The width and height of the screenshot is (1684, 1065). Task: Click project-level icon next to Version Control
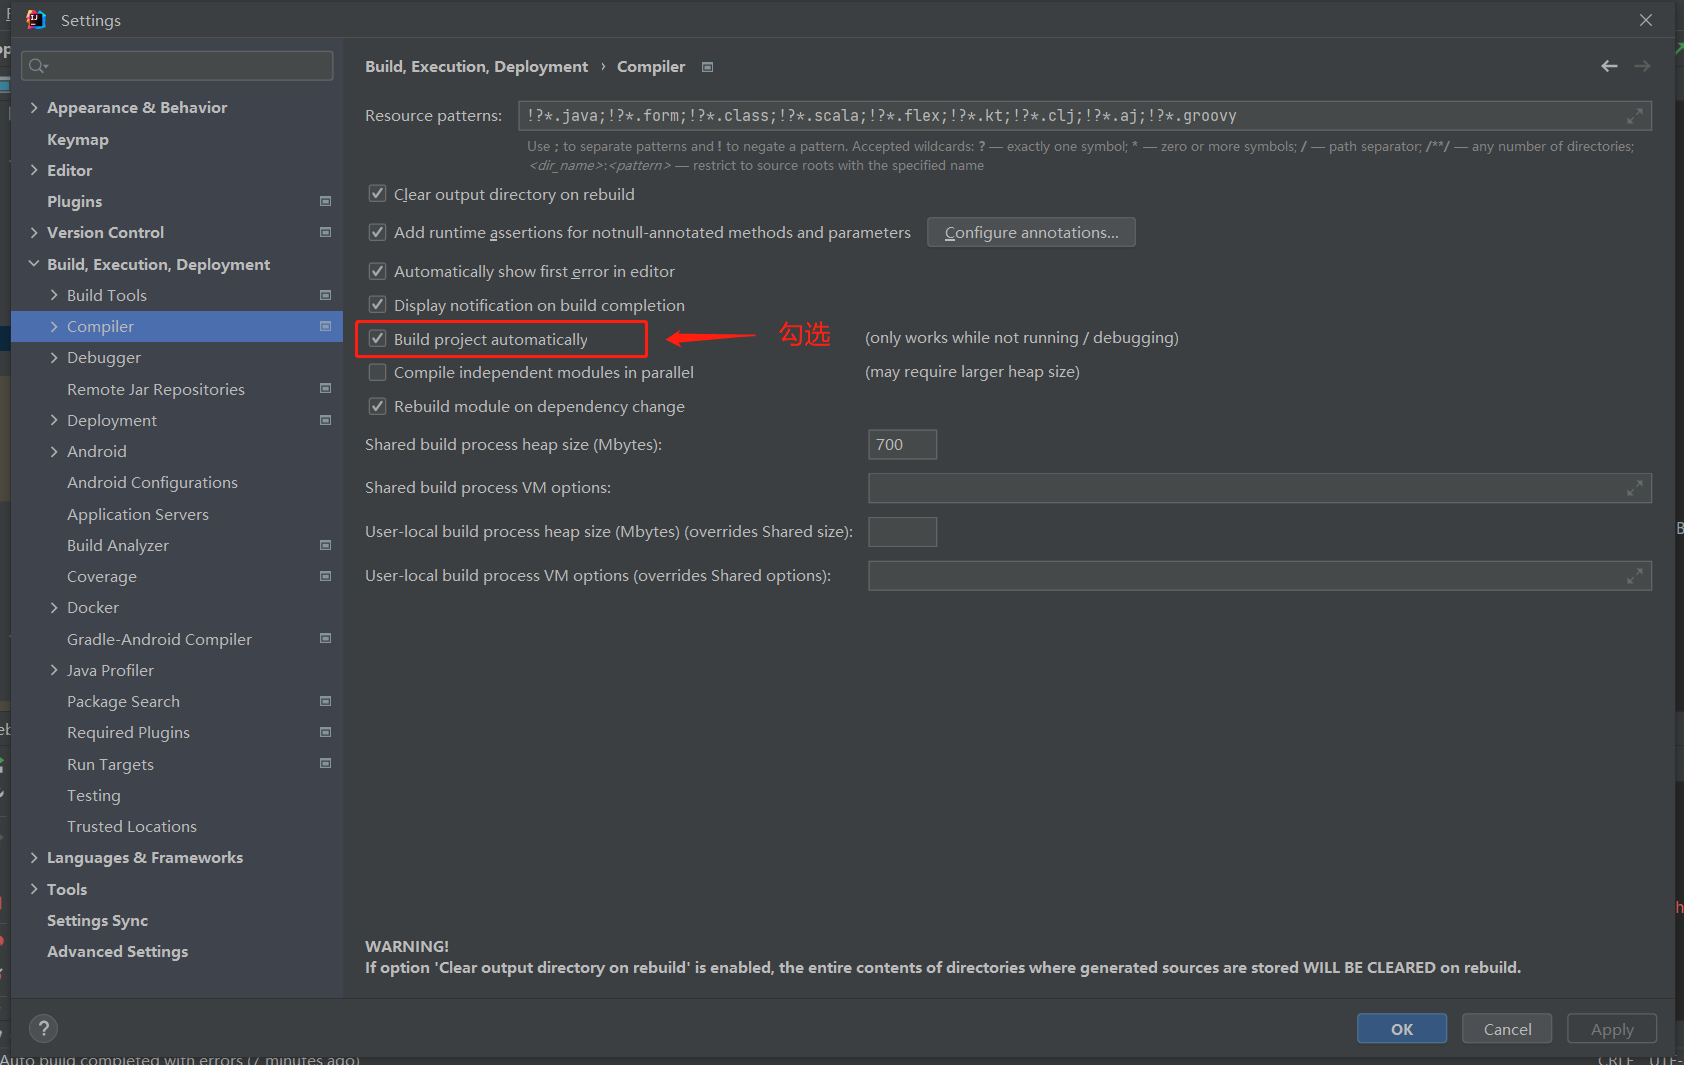(325, 232)
